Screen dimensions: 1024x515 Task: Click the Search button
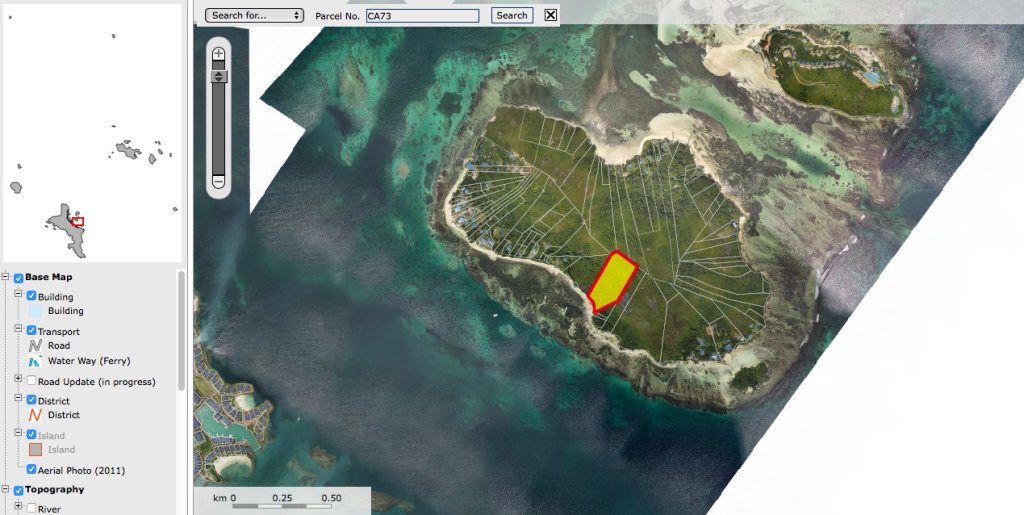pos(512,16)
